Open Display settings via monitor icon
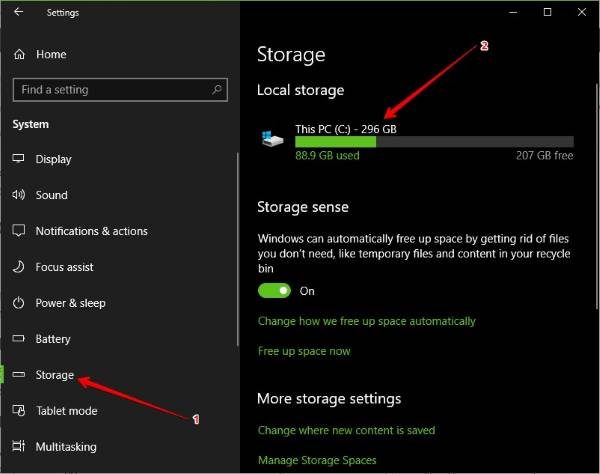 click(x=19, y=159)
